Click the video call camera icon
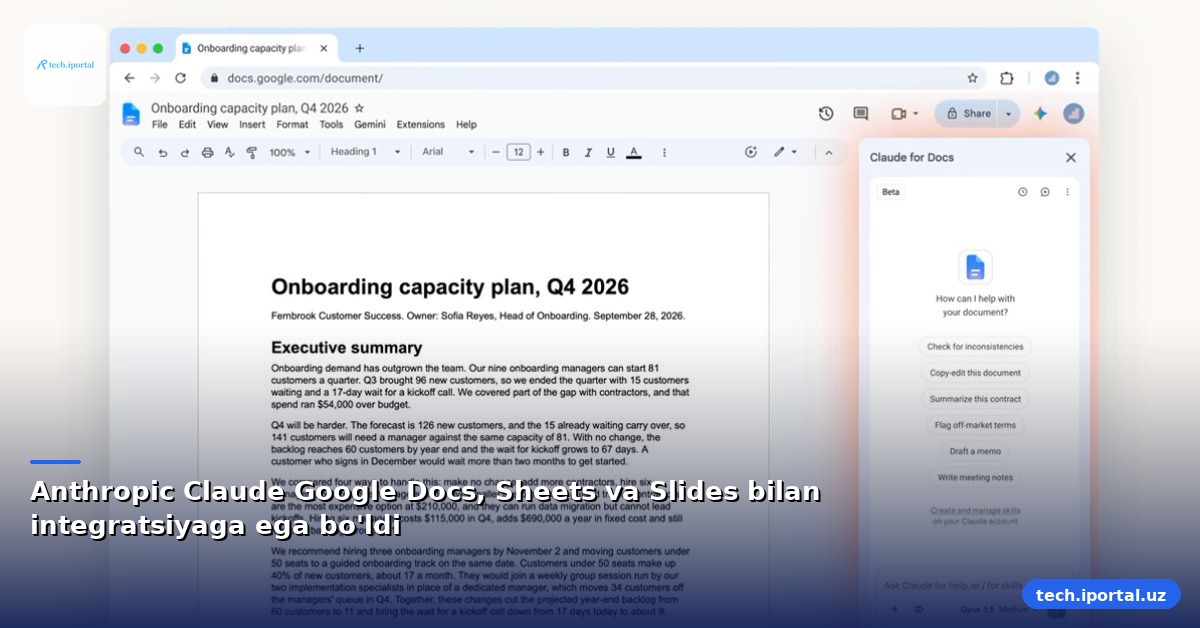Viewport: 1200px width, 628px height. (x=898, y=114)
